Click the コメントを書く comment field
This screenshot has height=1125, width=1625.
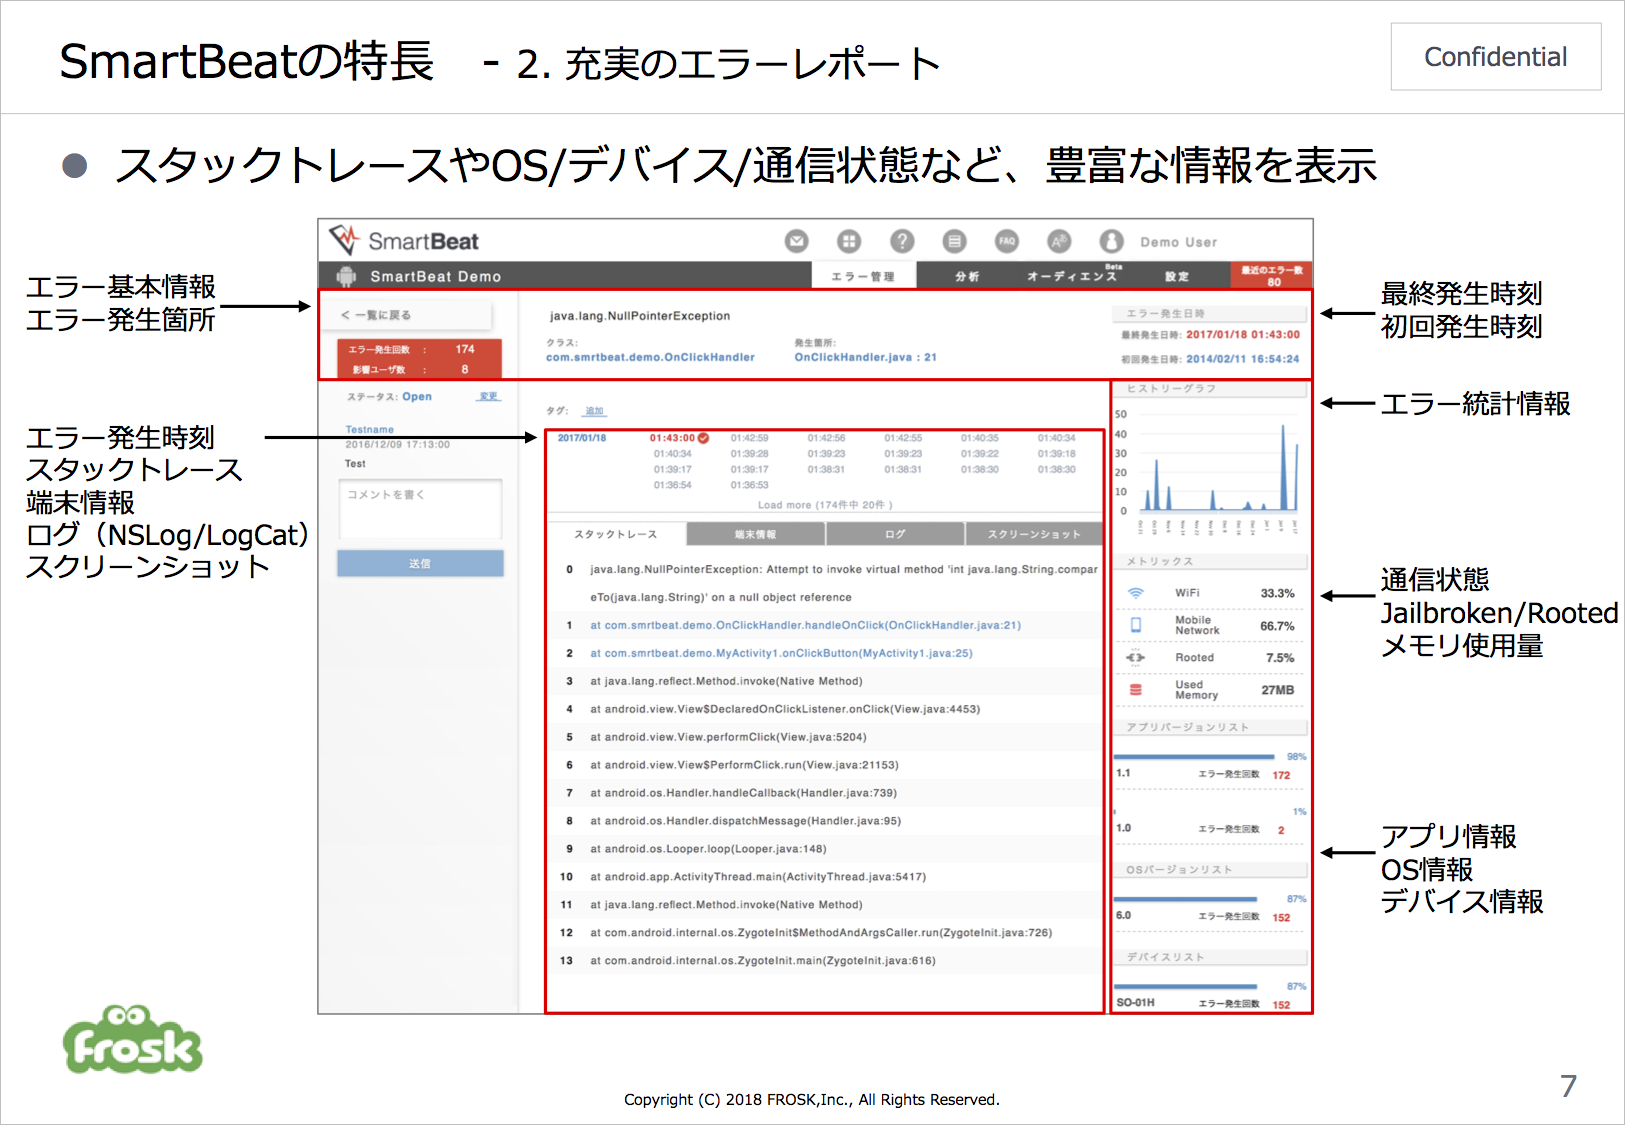420,509
